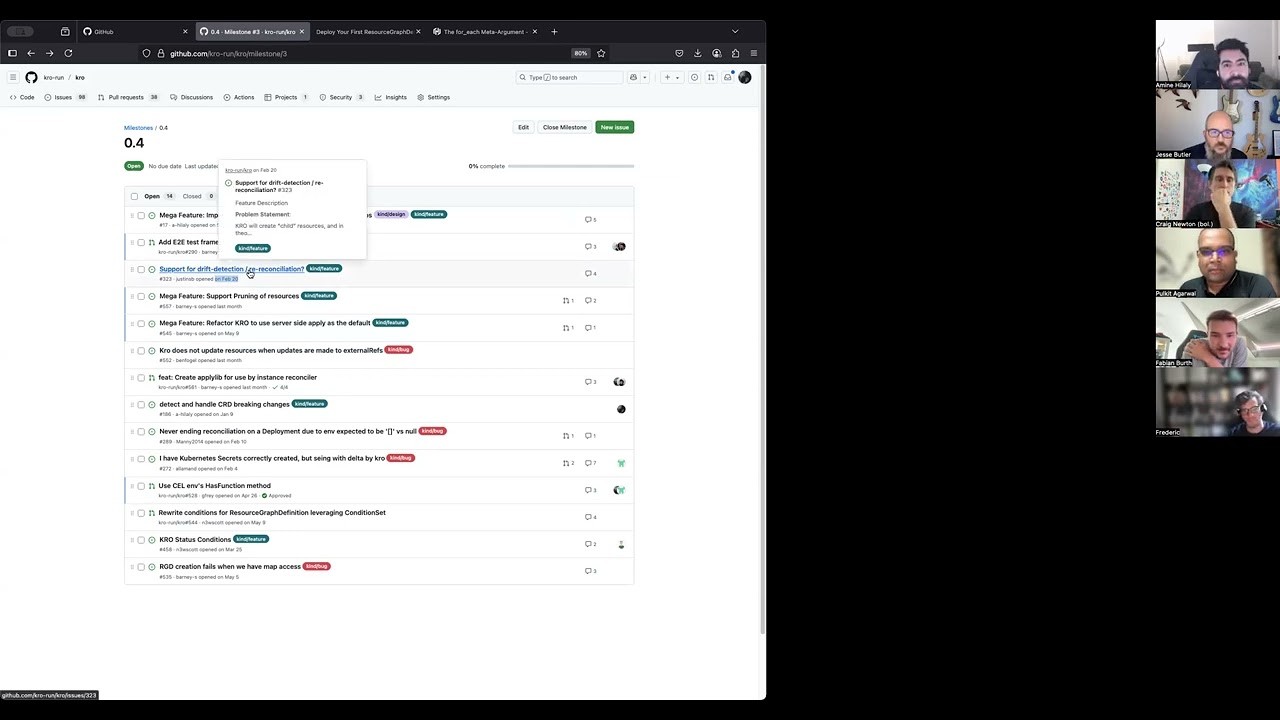This screenshot has height=720, width=1280.
Task: Click the GitHub octocat logo
Action: (x=31, y=77)
